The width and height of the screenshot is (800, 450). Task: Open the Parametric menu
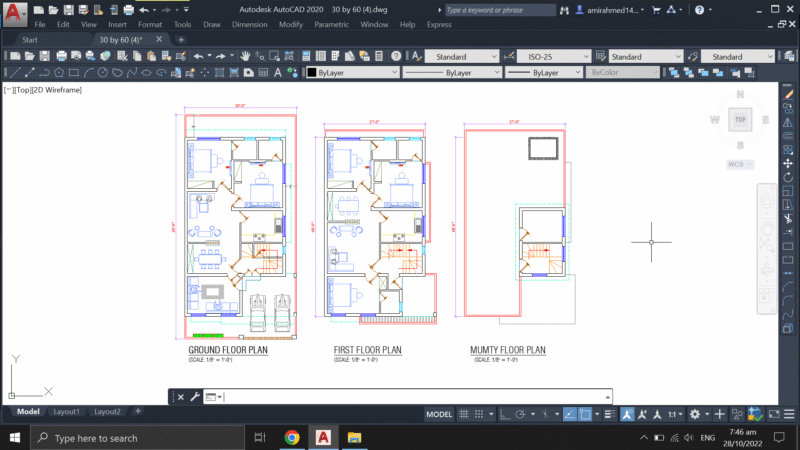[332, 24]
